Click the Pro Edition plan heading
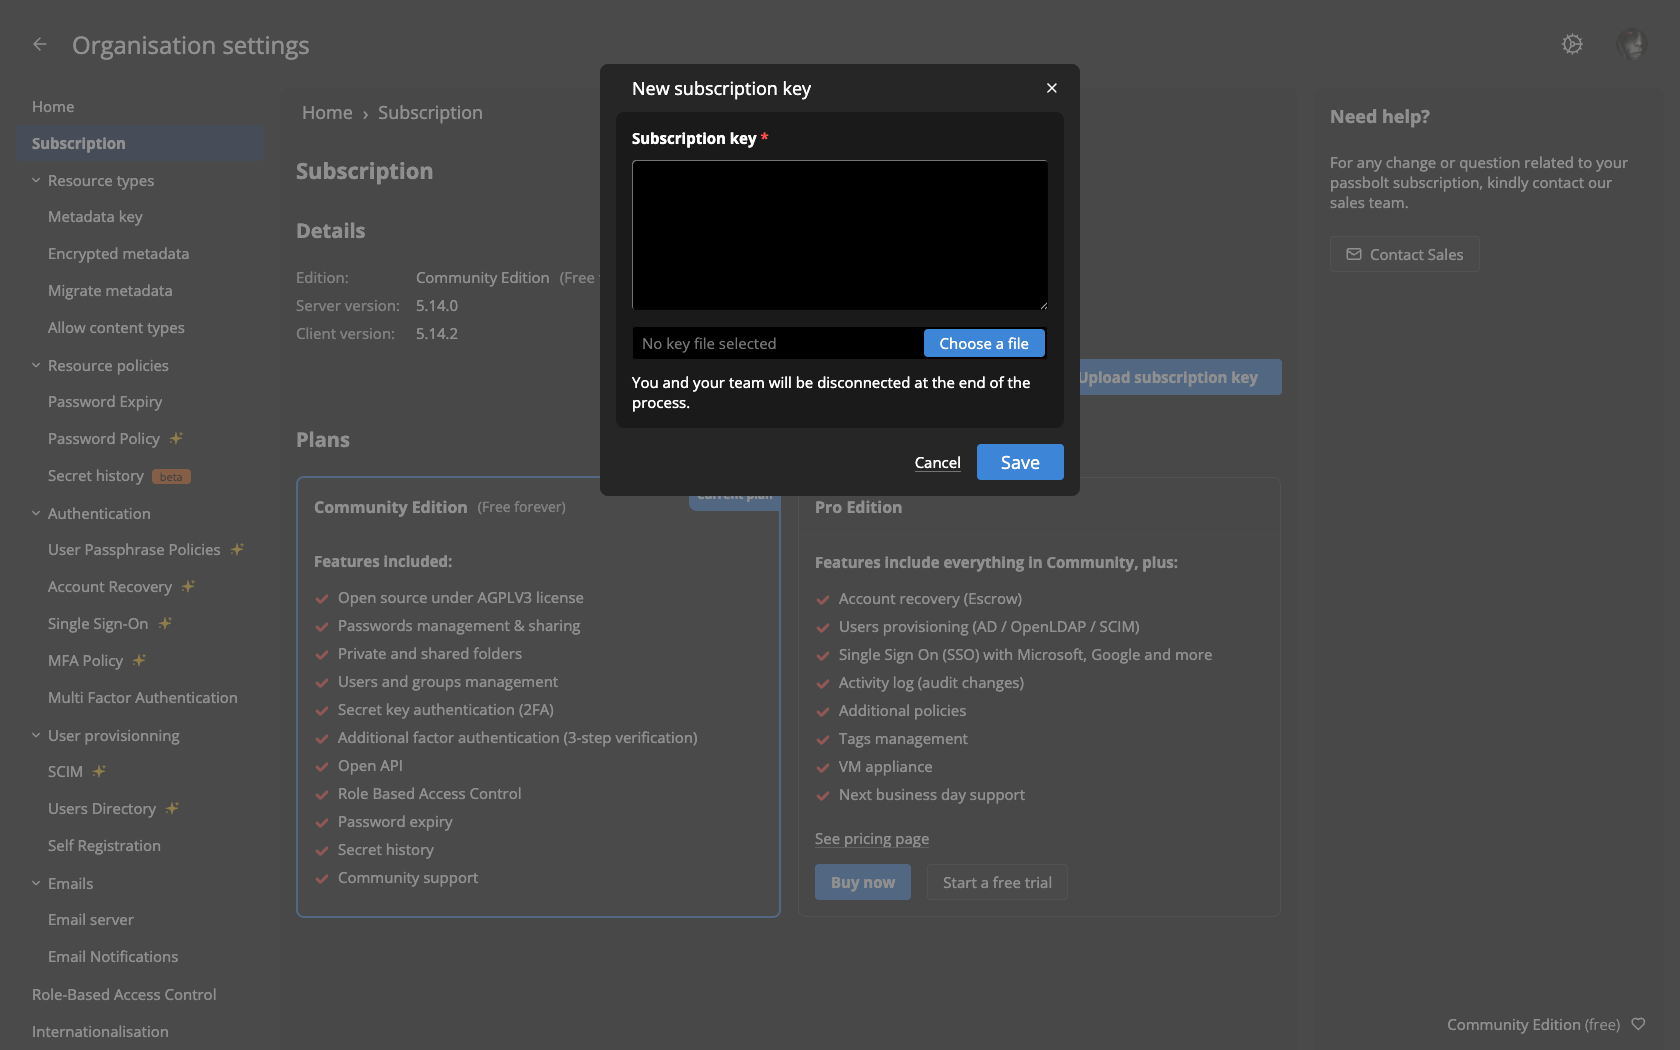Screen dimensions: 1680x1050 pyautogui.click(x=858, y=507)
